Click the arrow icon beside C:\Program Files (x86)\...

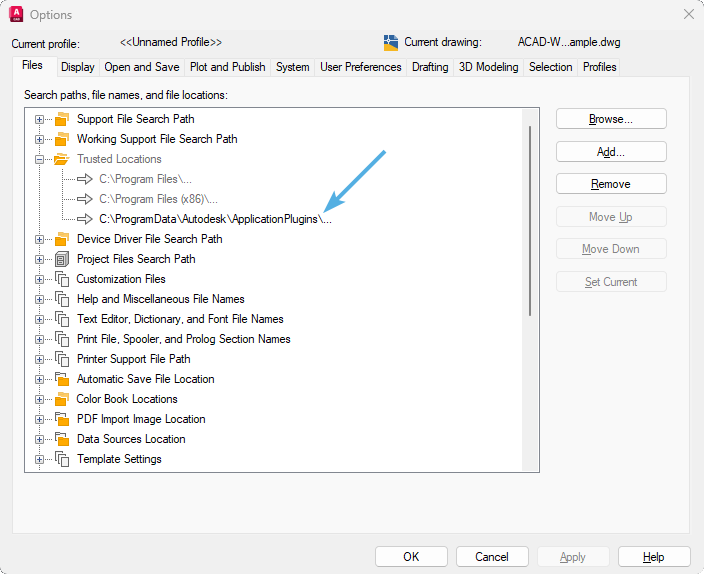[x=84, y=199]
